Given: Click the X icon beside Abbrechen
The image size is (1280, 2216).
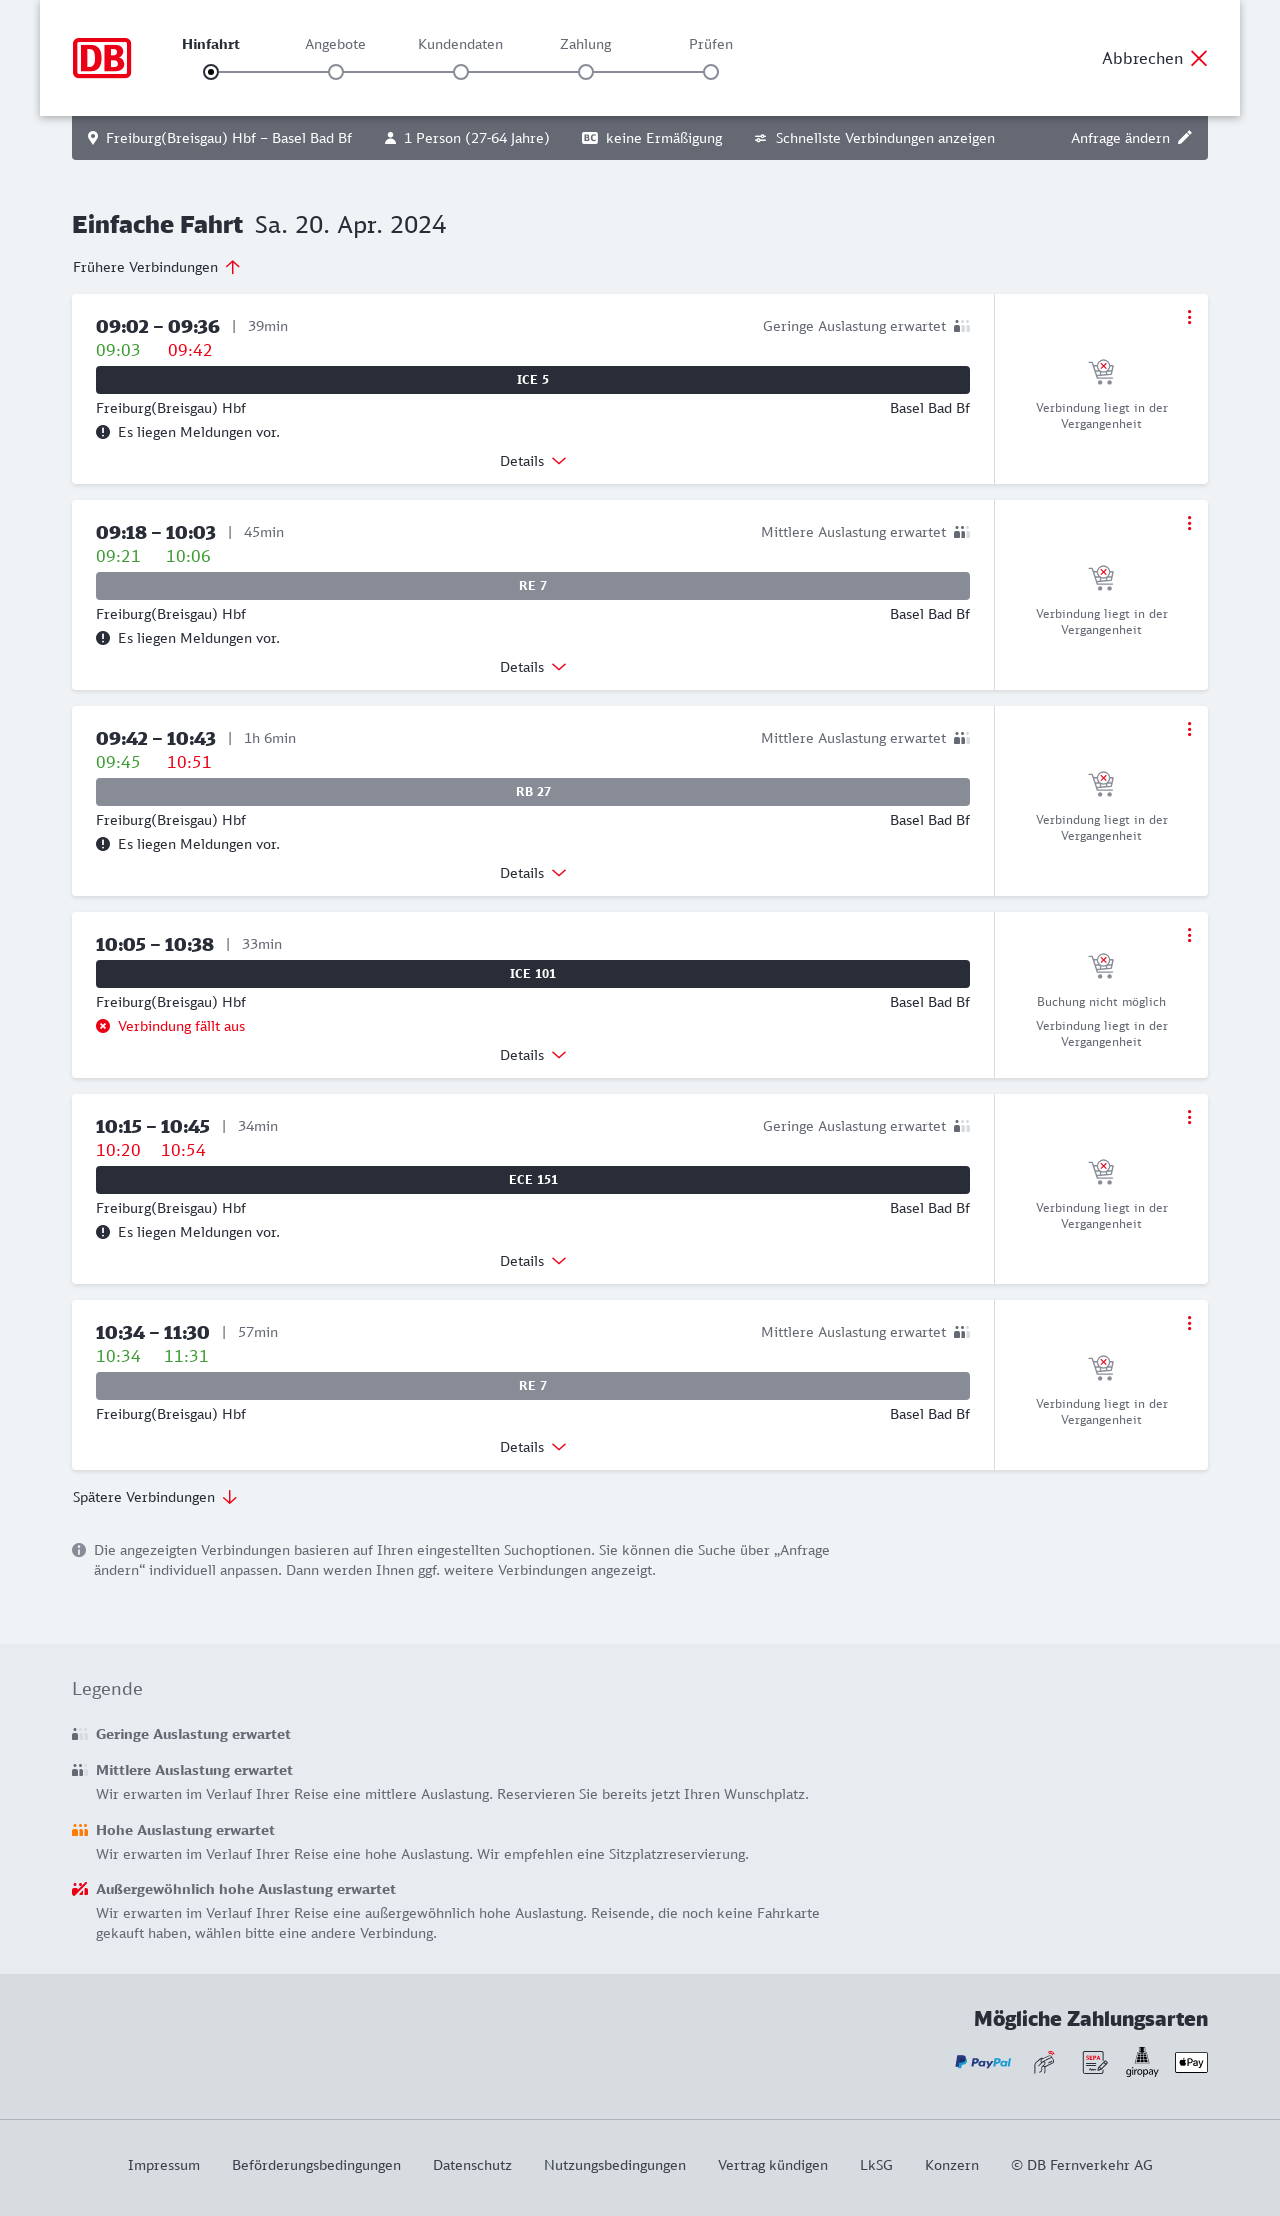Looking at the screenshot, I should click(1199, 58).
